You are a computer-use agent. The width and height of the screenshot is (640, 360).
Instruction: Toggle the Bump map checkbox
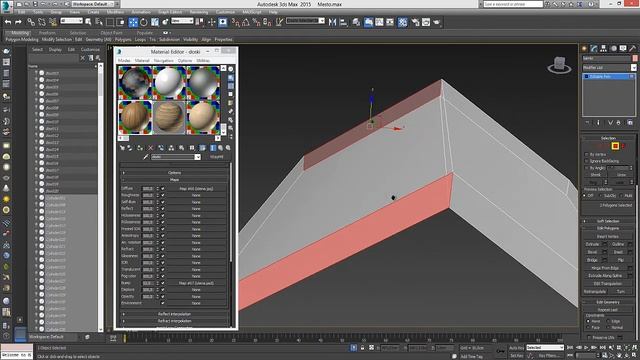pos(162,283)
